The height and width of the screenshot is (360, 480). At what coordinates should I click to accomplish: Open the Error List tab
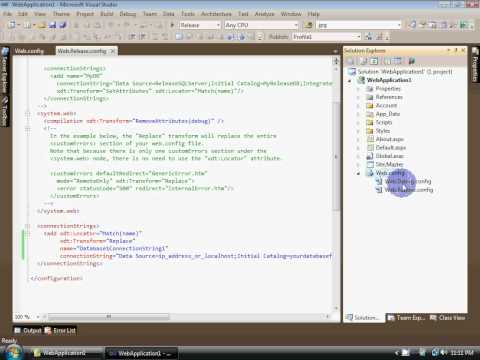[x=60, y=331]
